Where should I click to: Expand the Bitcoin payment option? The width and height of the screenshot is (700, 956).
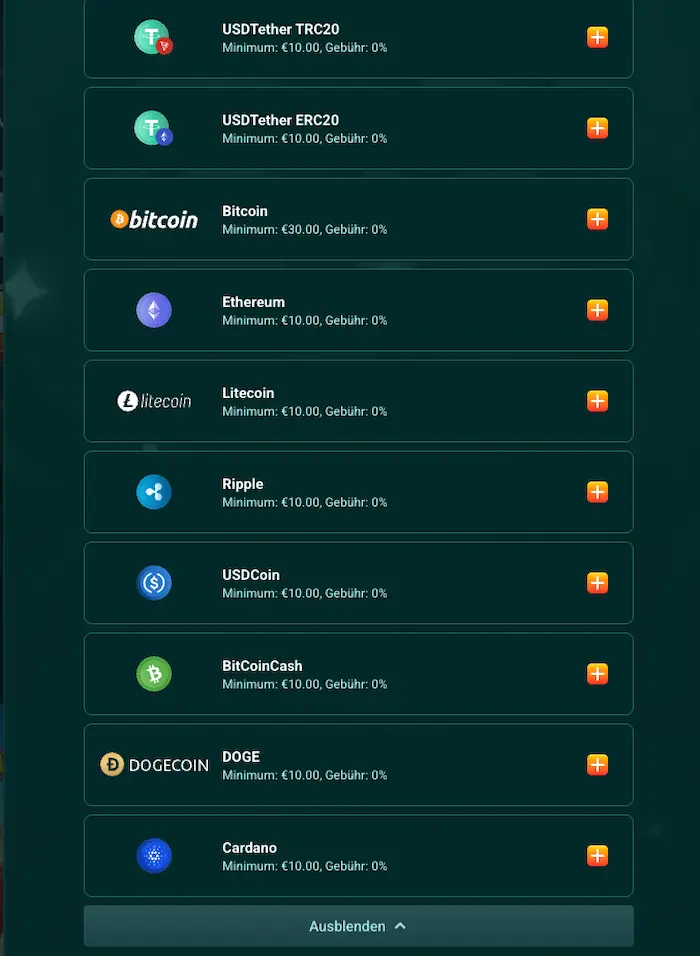coord(597,219)
